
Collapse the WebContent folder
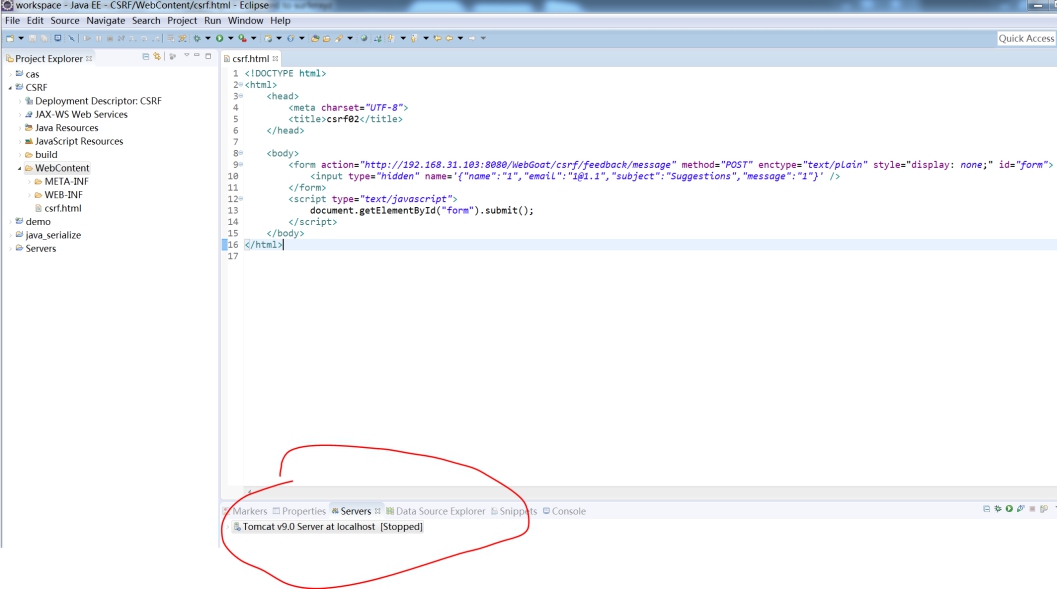pos(20,168)
